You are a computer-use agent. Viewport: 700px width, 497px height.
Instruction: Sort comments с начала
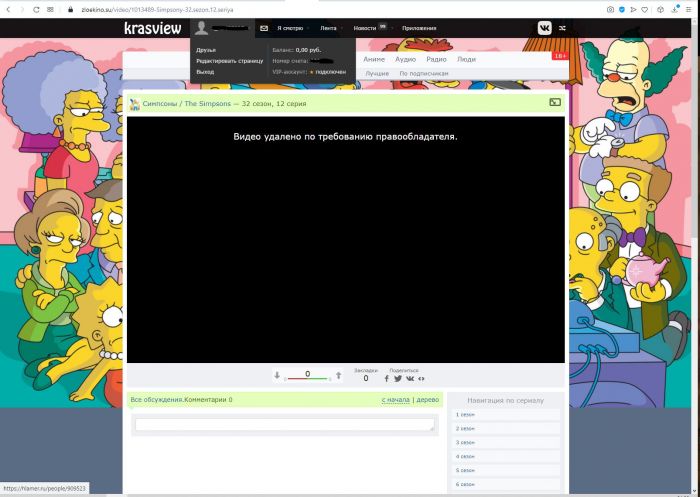click(x=396, y=400)
